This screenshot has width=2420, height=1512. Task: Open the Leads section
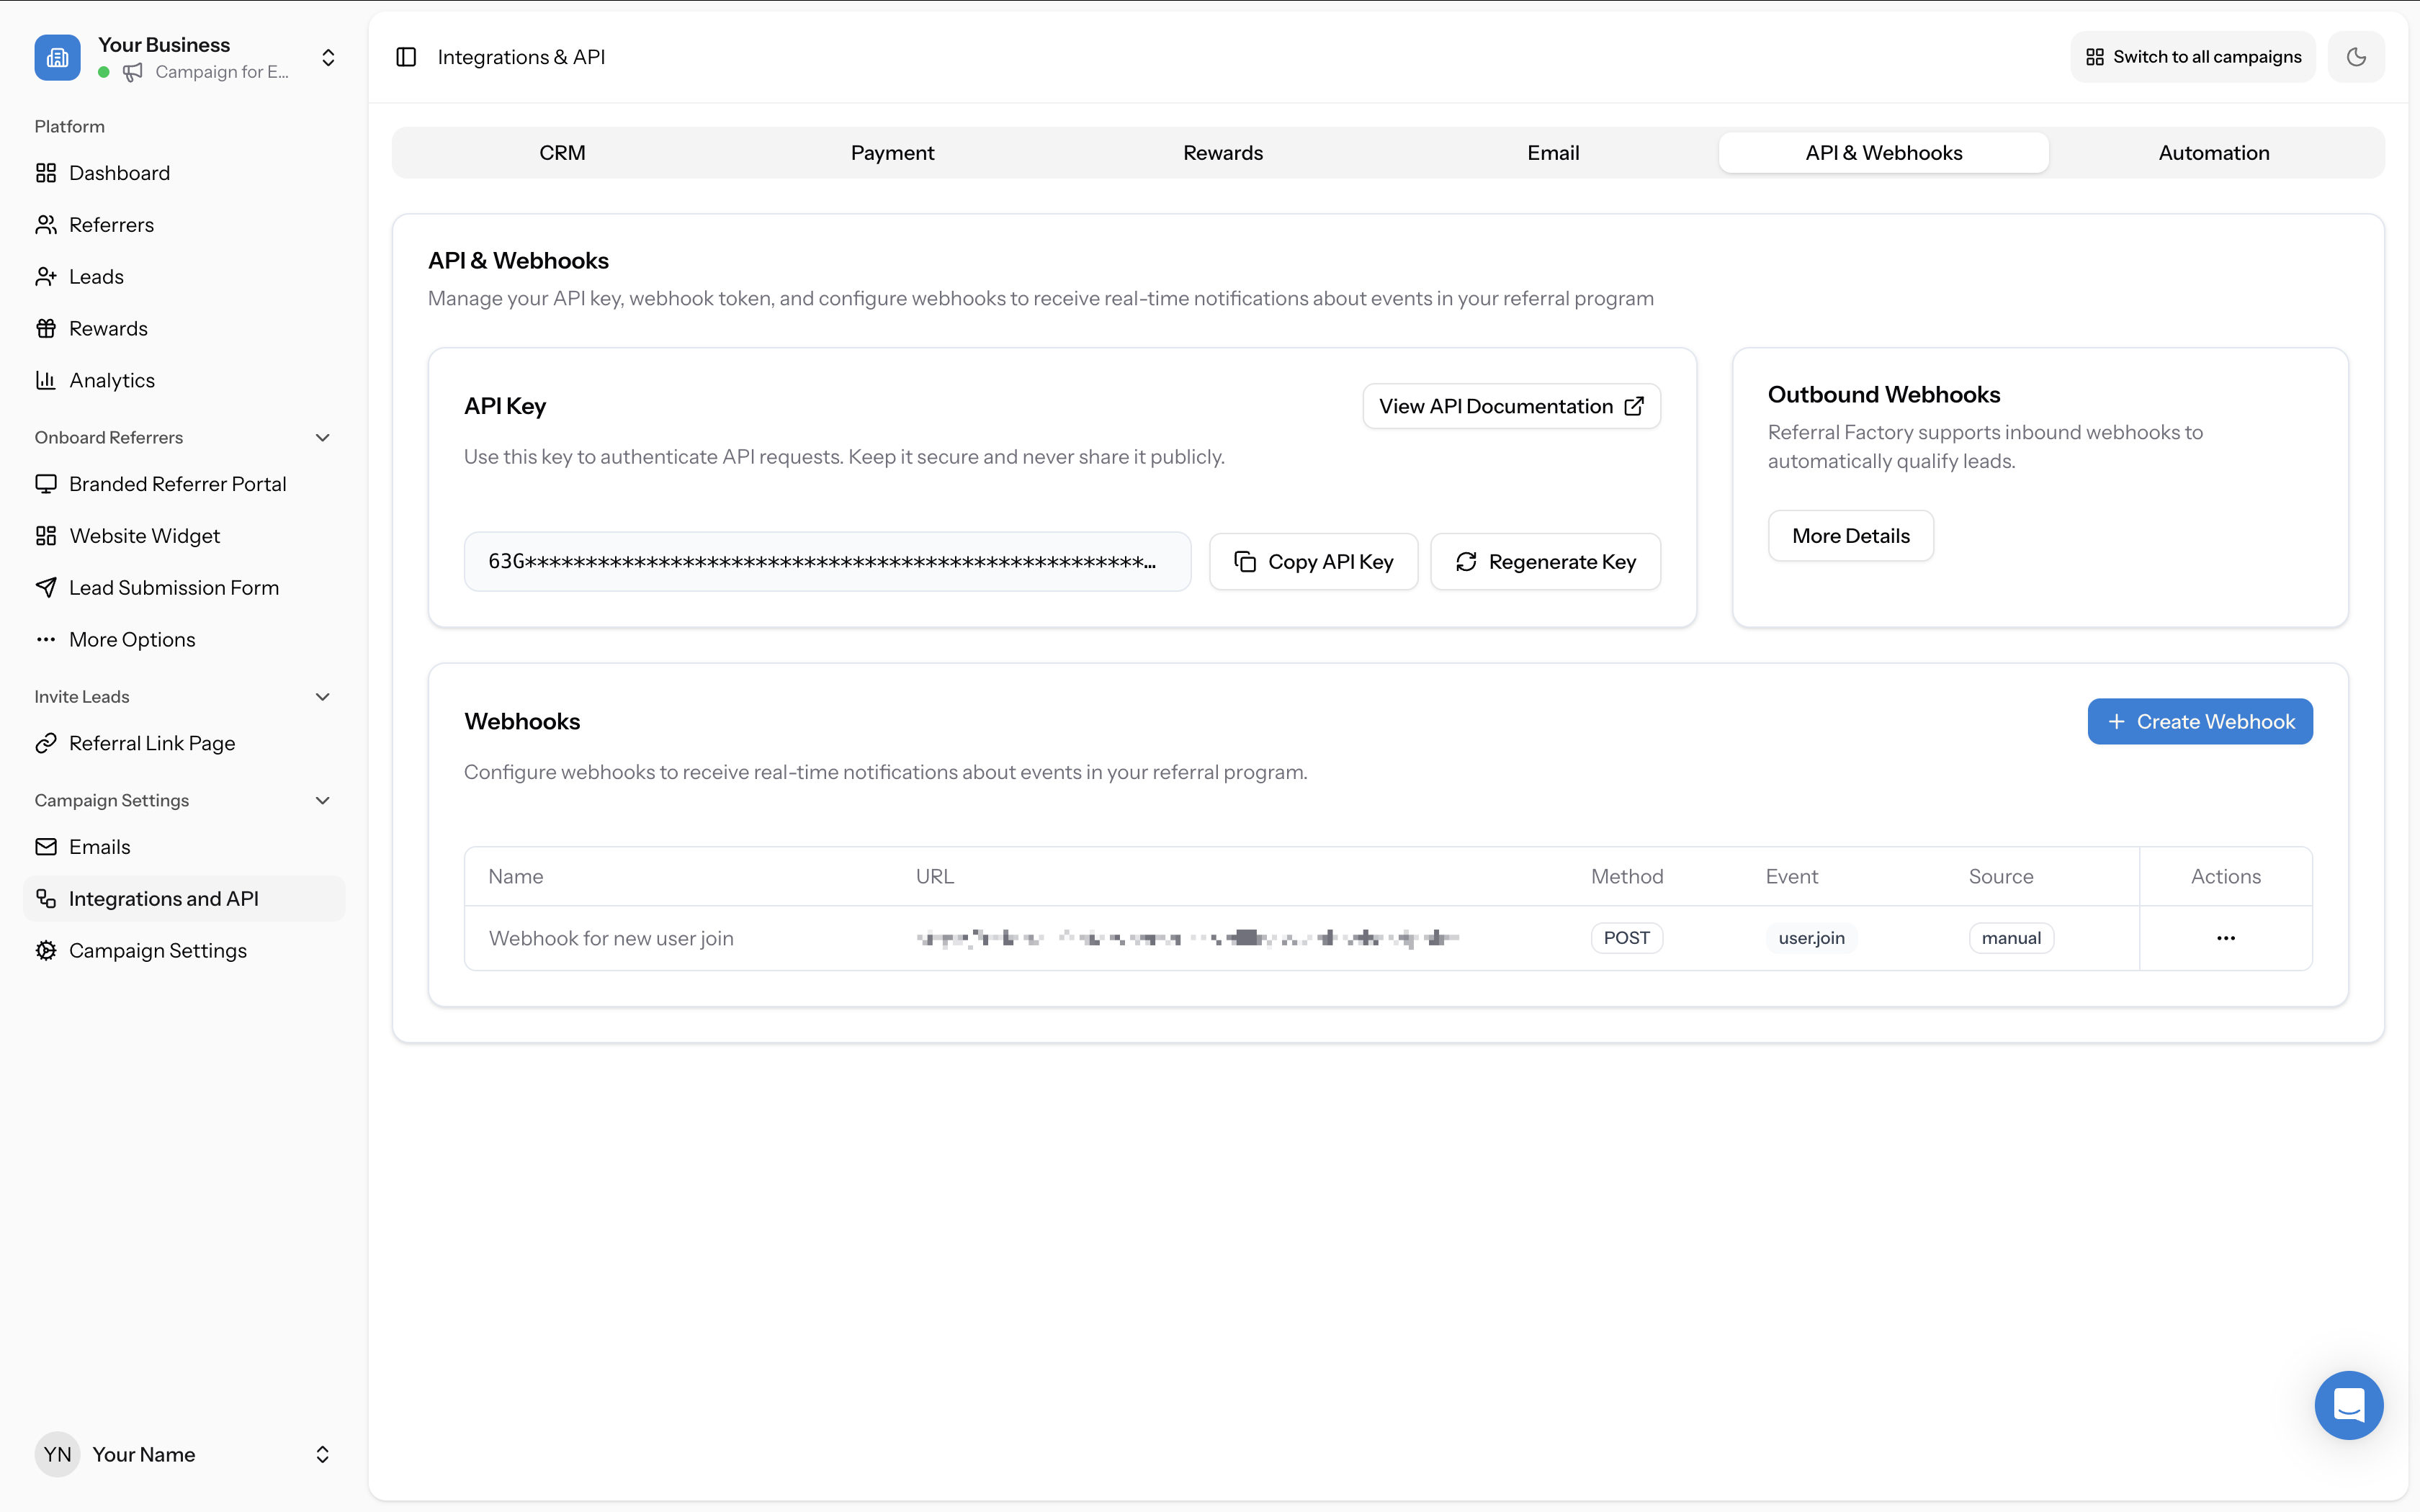point(96,276)
